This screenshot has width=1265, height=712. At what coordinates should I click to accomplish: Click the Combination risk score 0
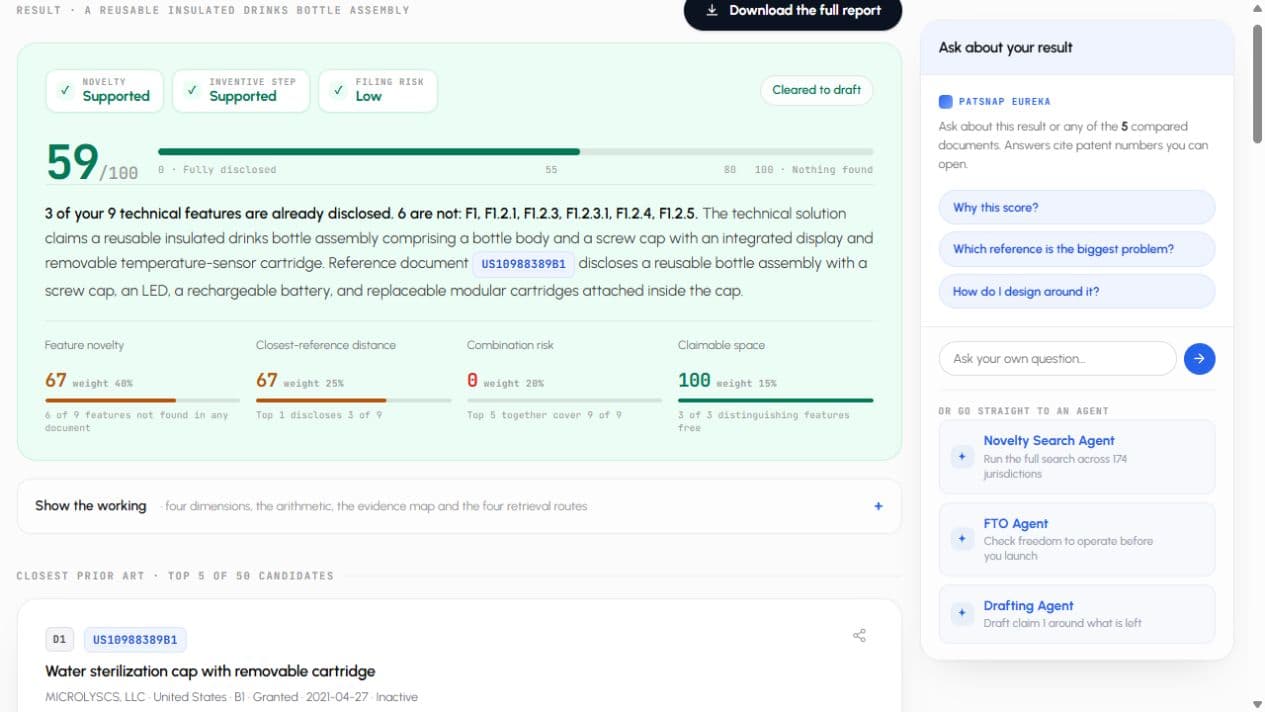(472, 380)
